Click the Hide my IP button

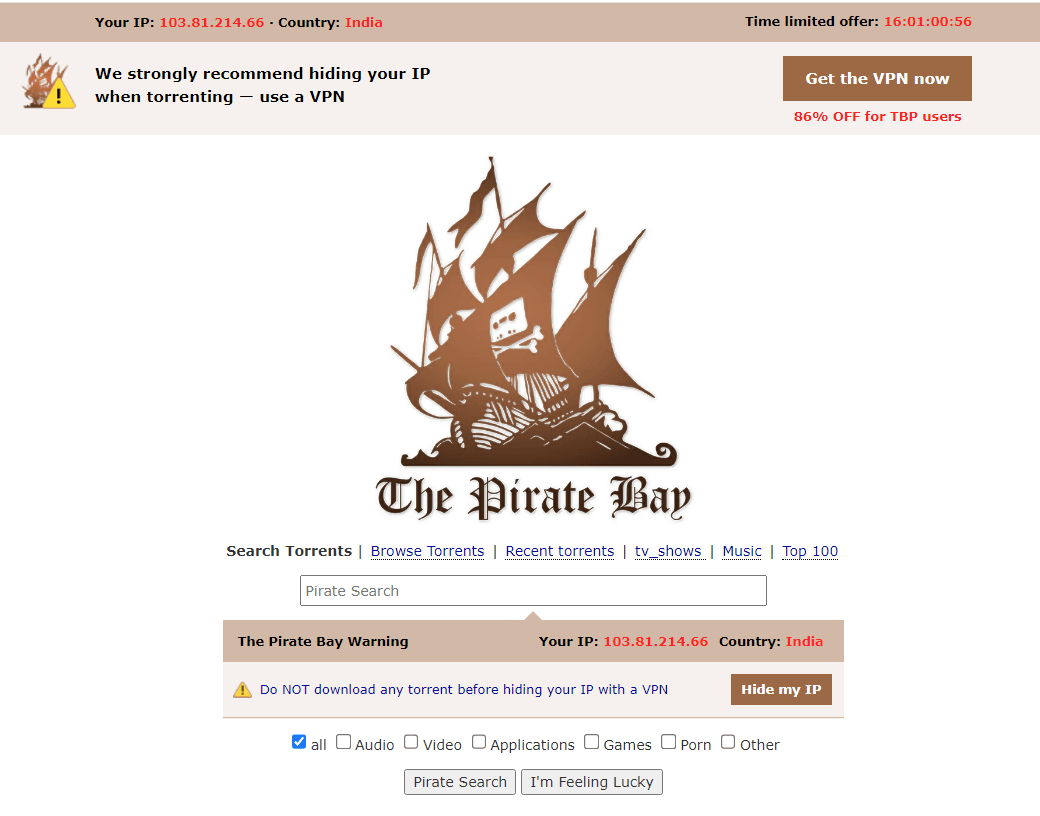(781, 690)
